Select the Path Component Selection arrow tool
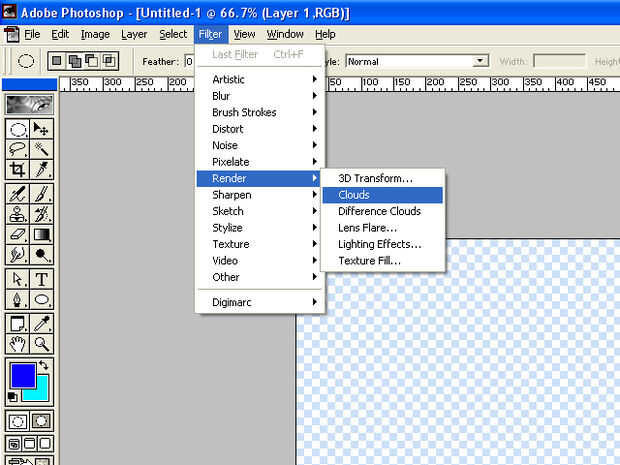Screen dimensions: 620x465 pyautogui.click(x=17, y=279)
